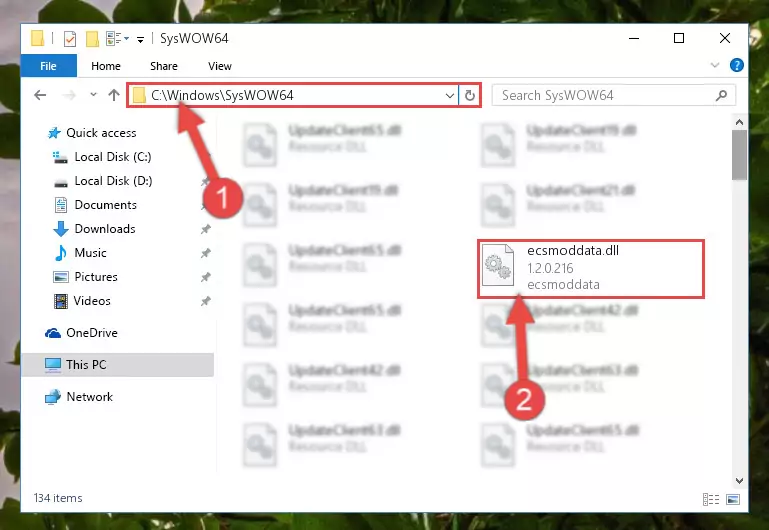Click the address bar path C:\Windows\SysWOW64
769x530 pixels.
point(222,95)
